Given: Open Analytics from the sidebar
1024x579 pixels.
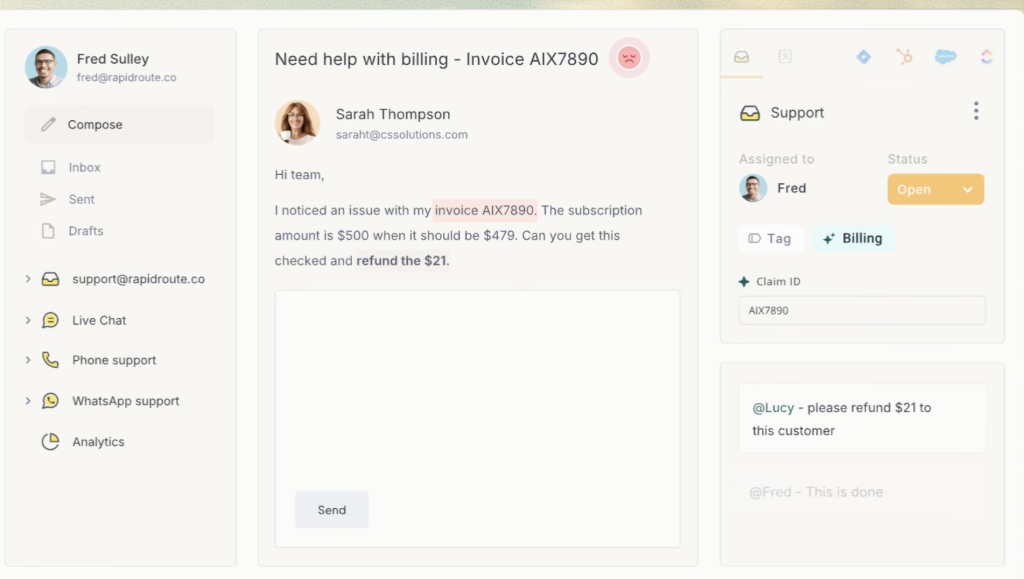Looking at the screenshot, I should (x=98, y=442).
